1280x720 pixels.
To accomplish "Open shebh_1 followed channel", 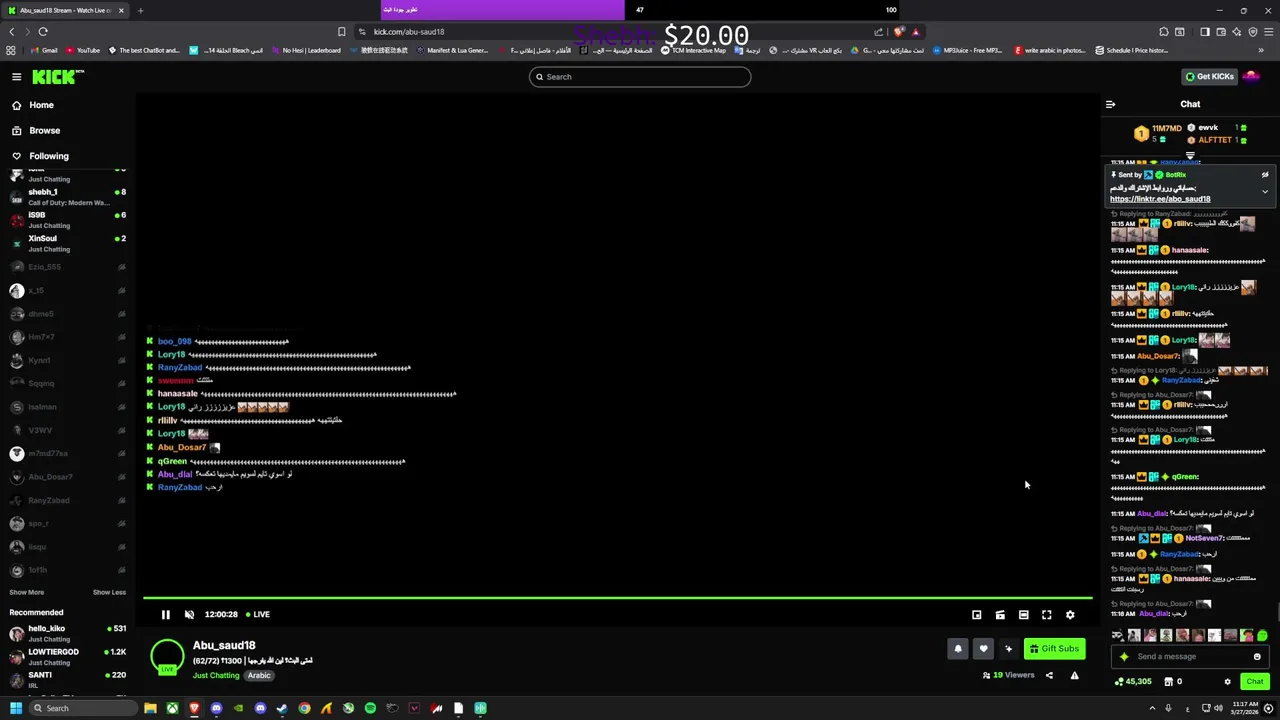I will [x=67, y=197].
